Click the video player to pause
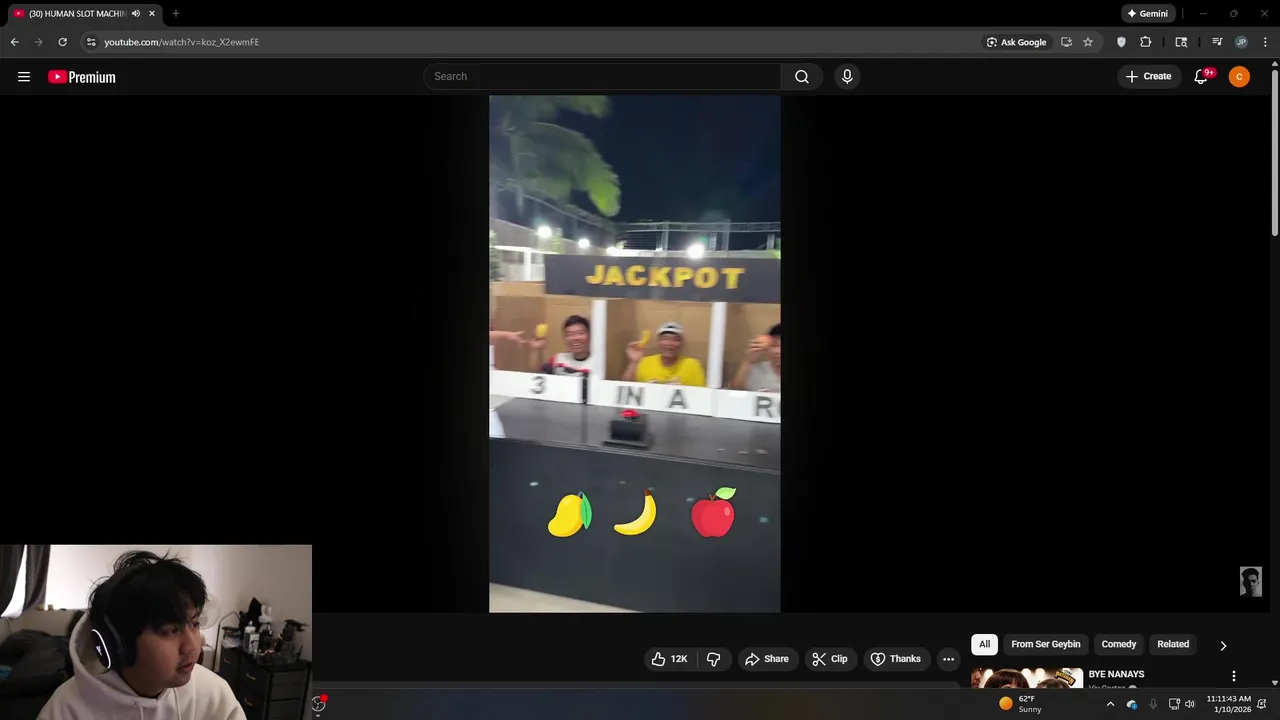Screen dimensions: 1280x720 click(x=634, y=354)
